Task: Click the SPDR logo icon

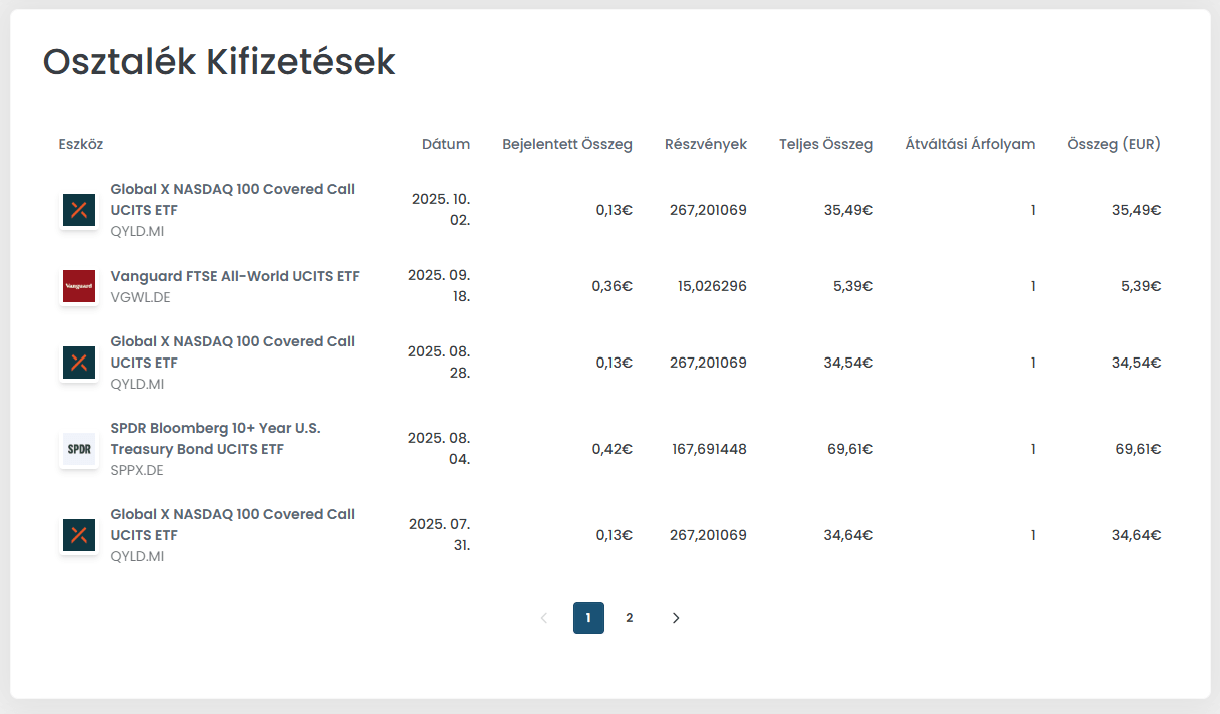Action: (79, 449)
